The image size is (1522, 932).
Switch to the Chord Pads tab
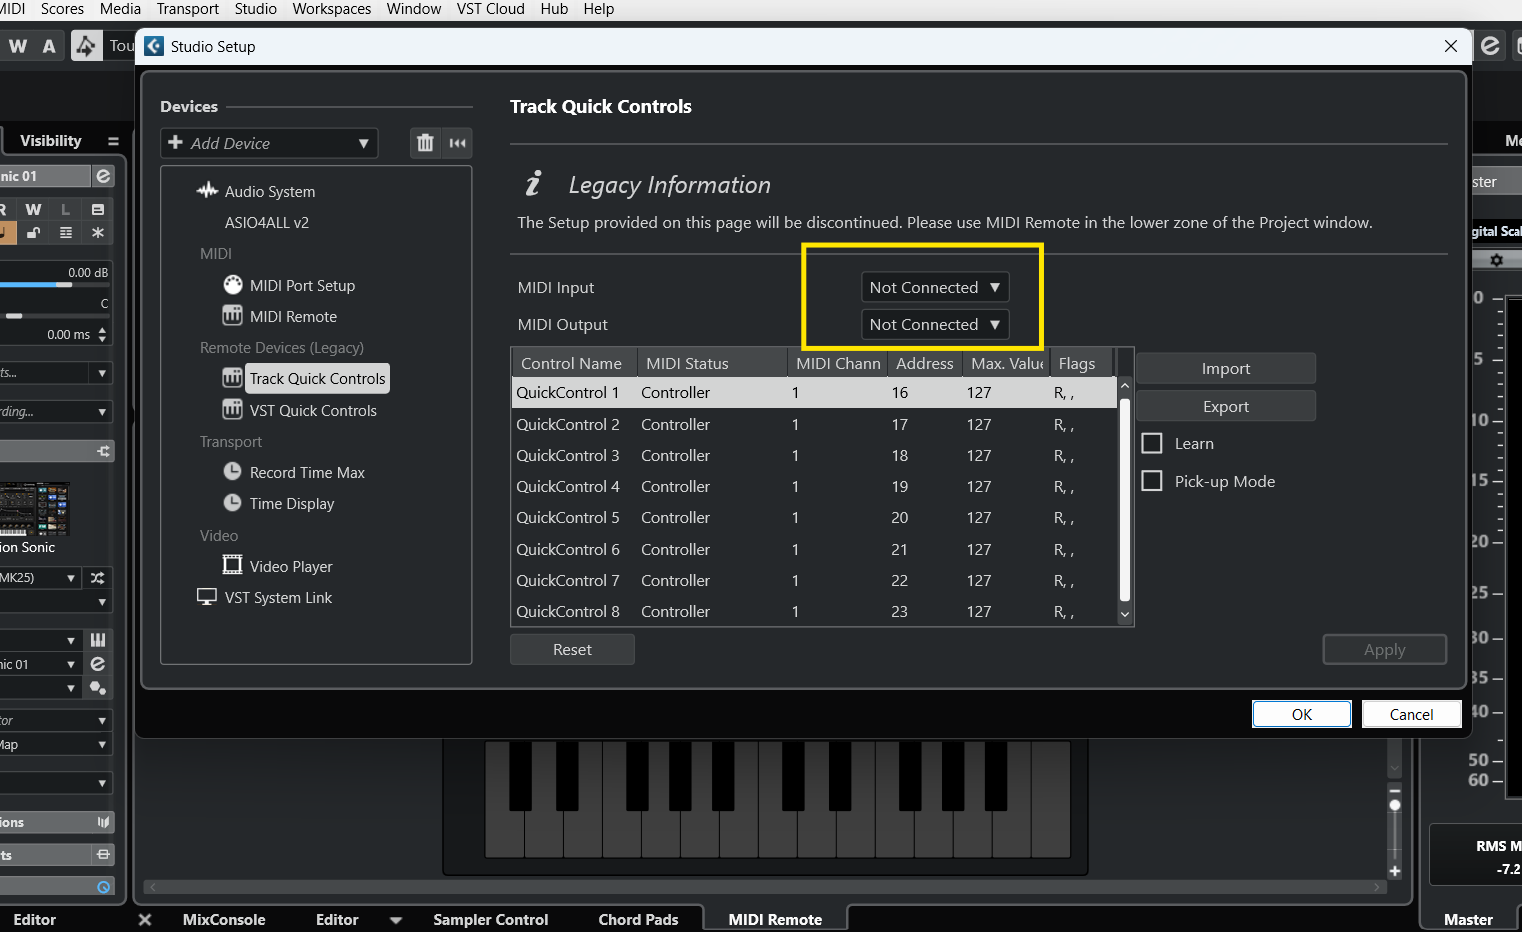[638, 919]
